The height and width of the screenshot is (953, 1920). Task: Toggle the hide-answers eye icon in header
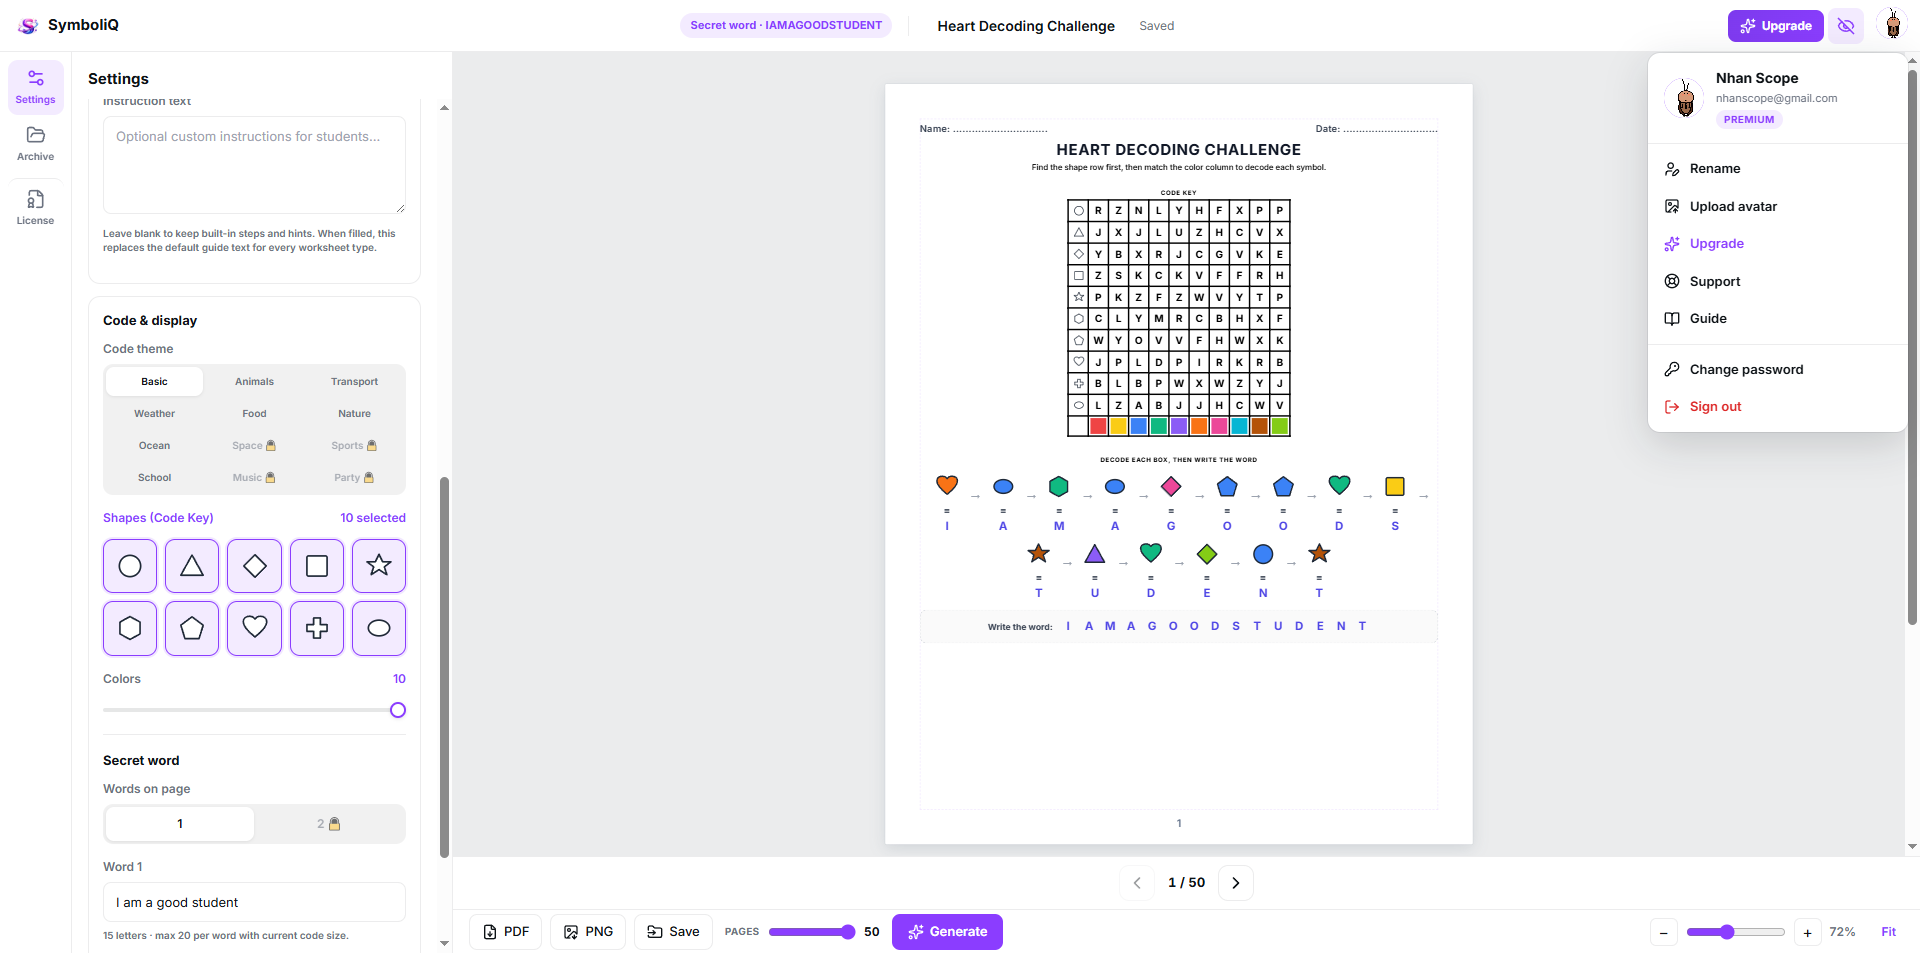click(x=1846, y=26)
